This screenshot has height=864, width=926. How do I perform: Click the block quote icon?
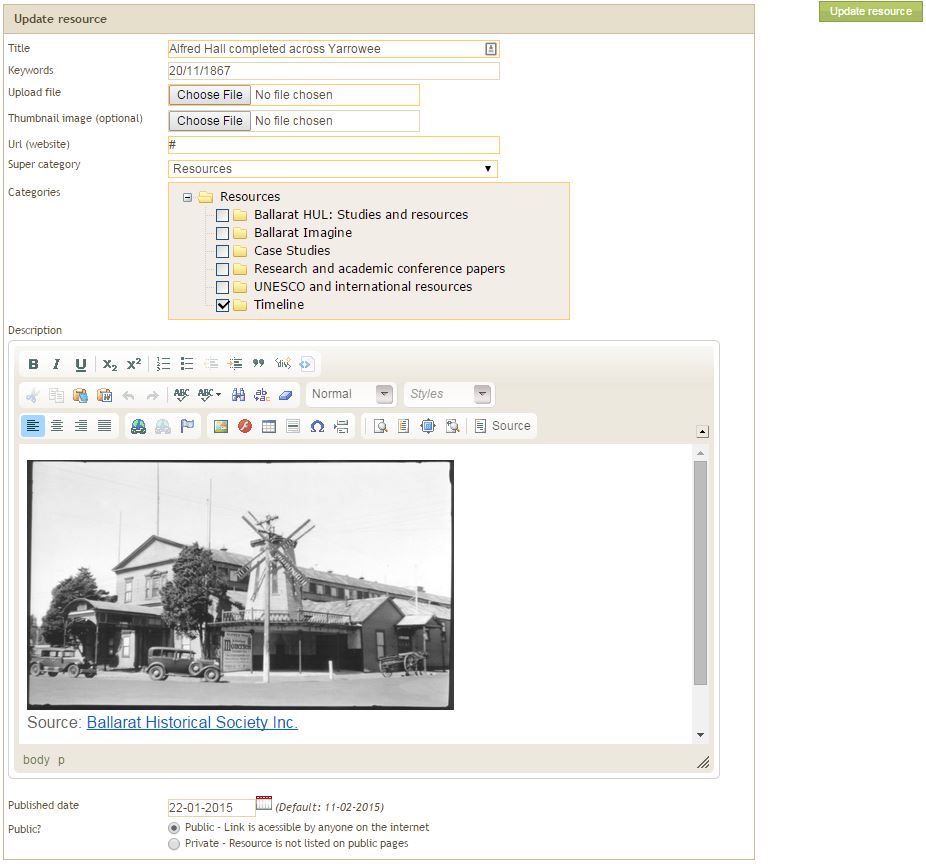(259, 365)
